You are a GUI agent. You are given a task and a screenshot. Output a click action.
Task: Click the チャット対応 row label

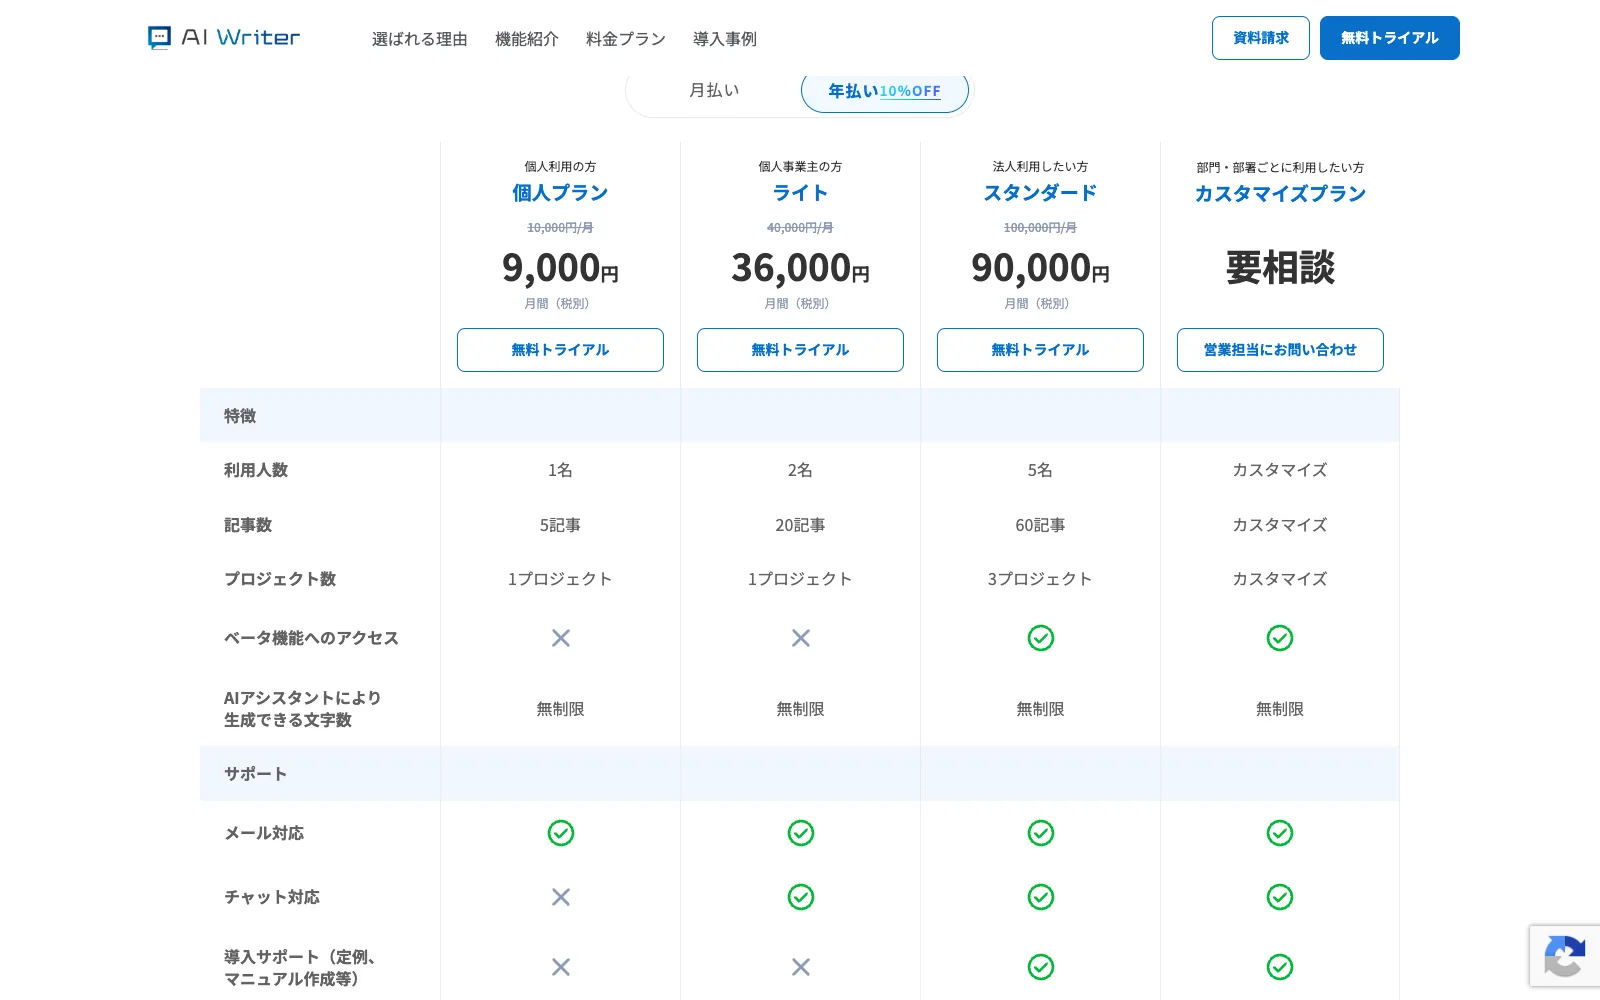point(272,897)
